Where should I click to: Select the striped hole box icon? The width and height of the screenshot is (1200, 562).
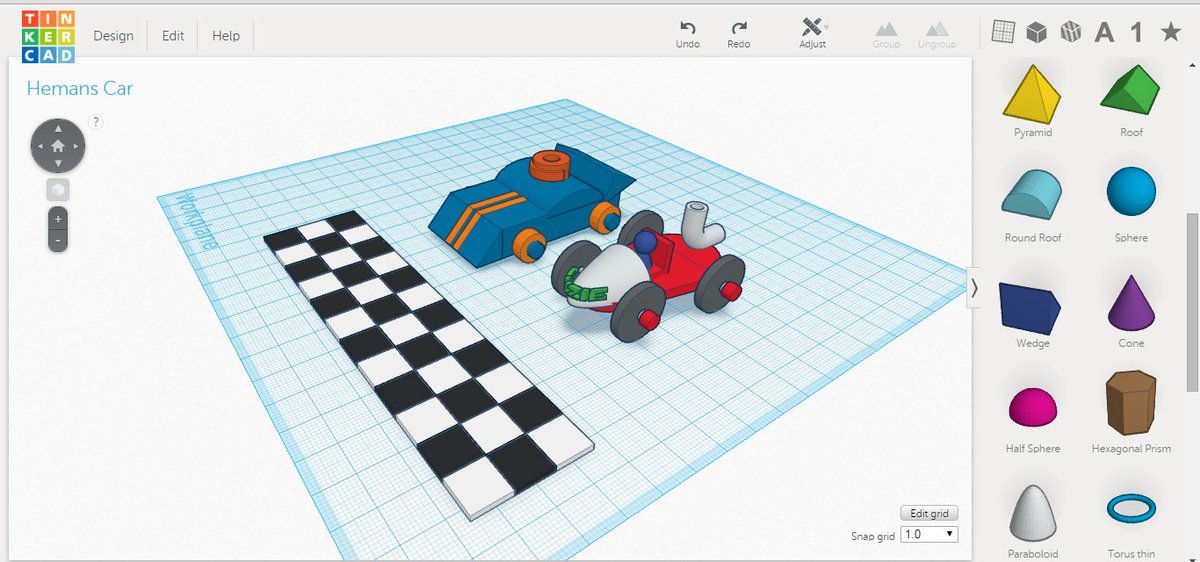pyautogui.click(x=1071, y=32)
